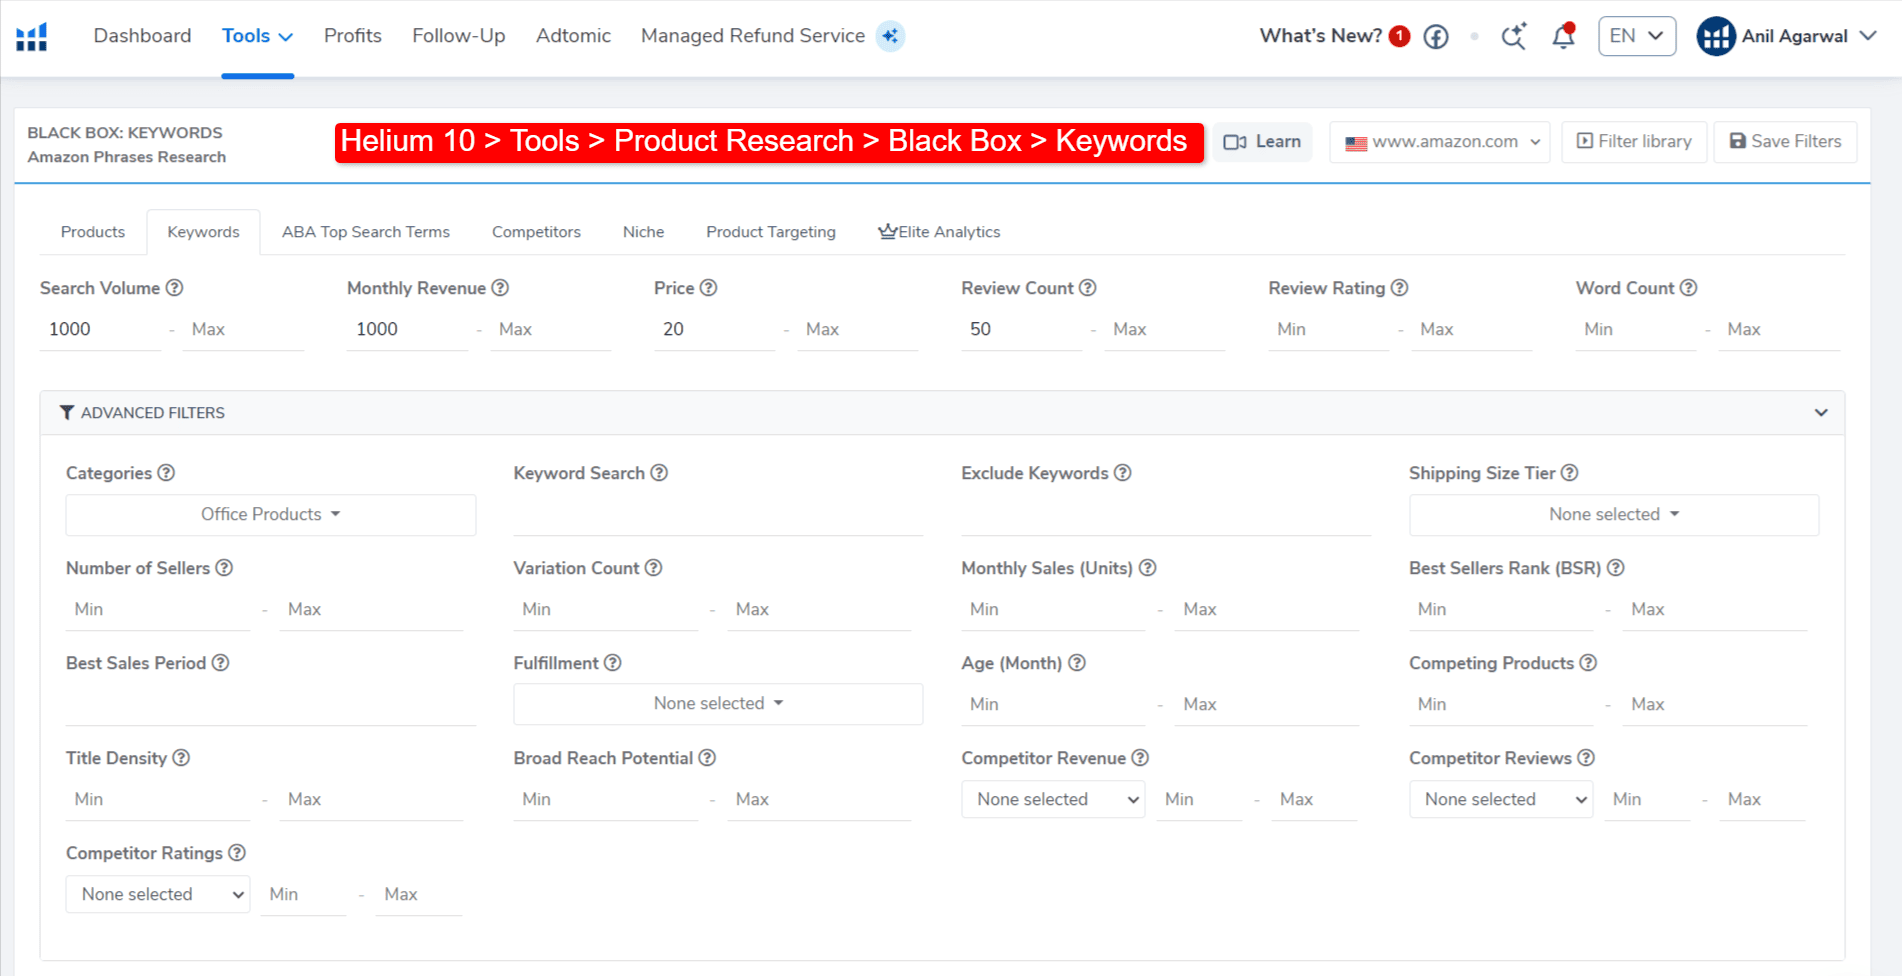Click the Facebook icon in header
1902x976 pixels.
[x=1435, y=37]
